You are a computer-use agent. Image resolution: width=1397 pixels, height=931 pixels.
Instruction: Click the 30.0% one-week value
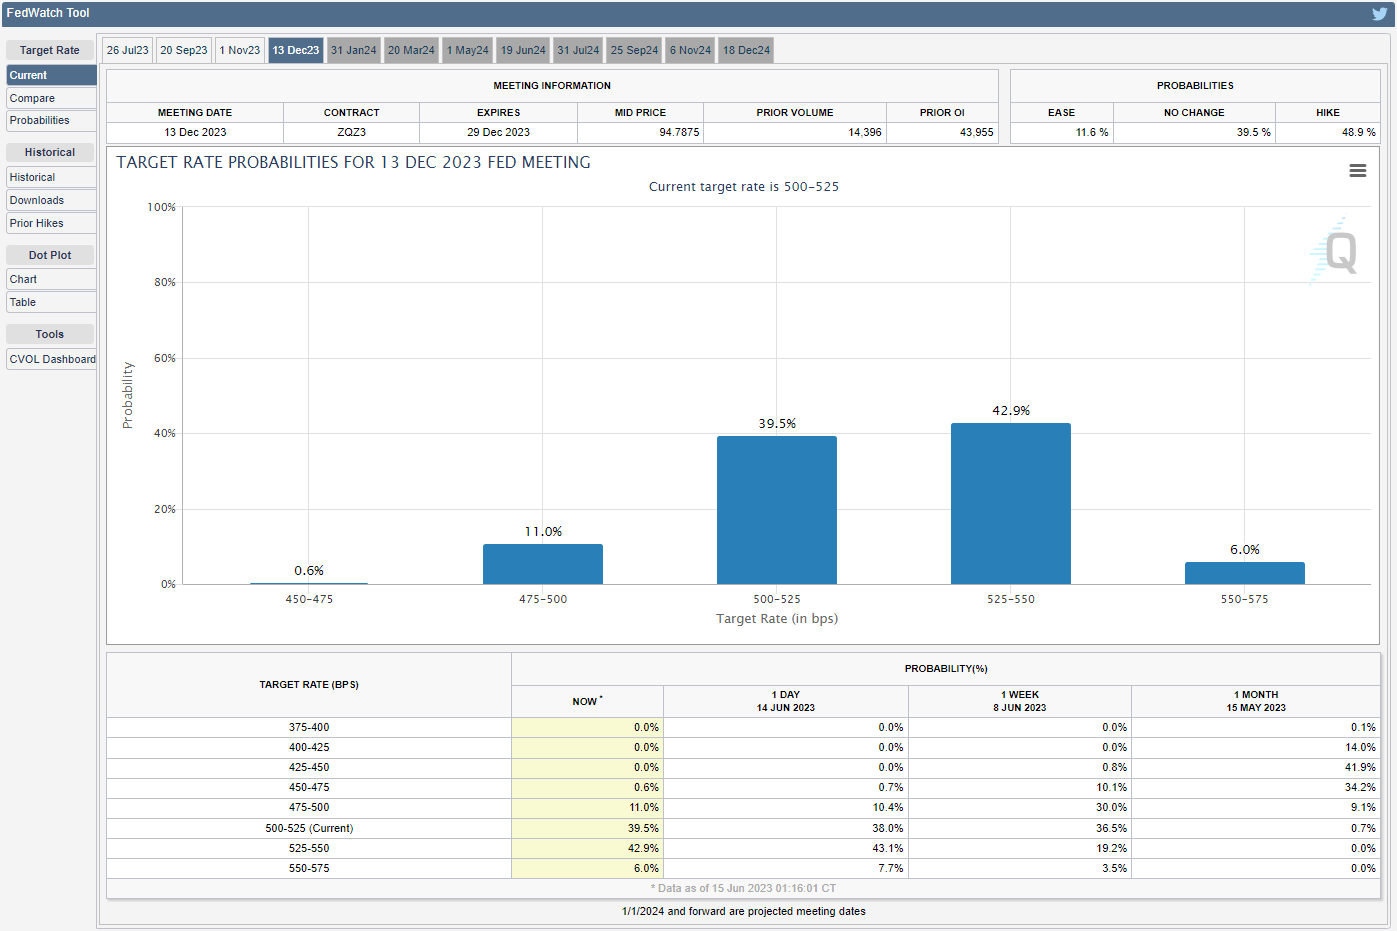[1111, 807]
